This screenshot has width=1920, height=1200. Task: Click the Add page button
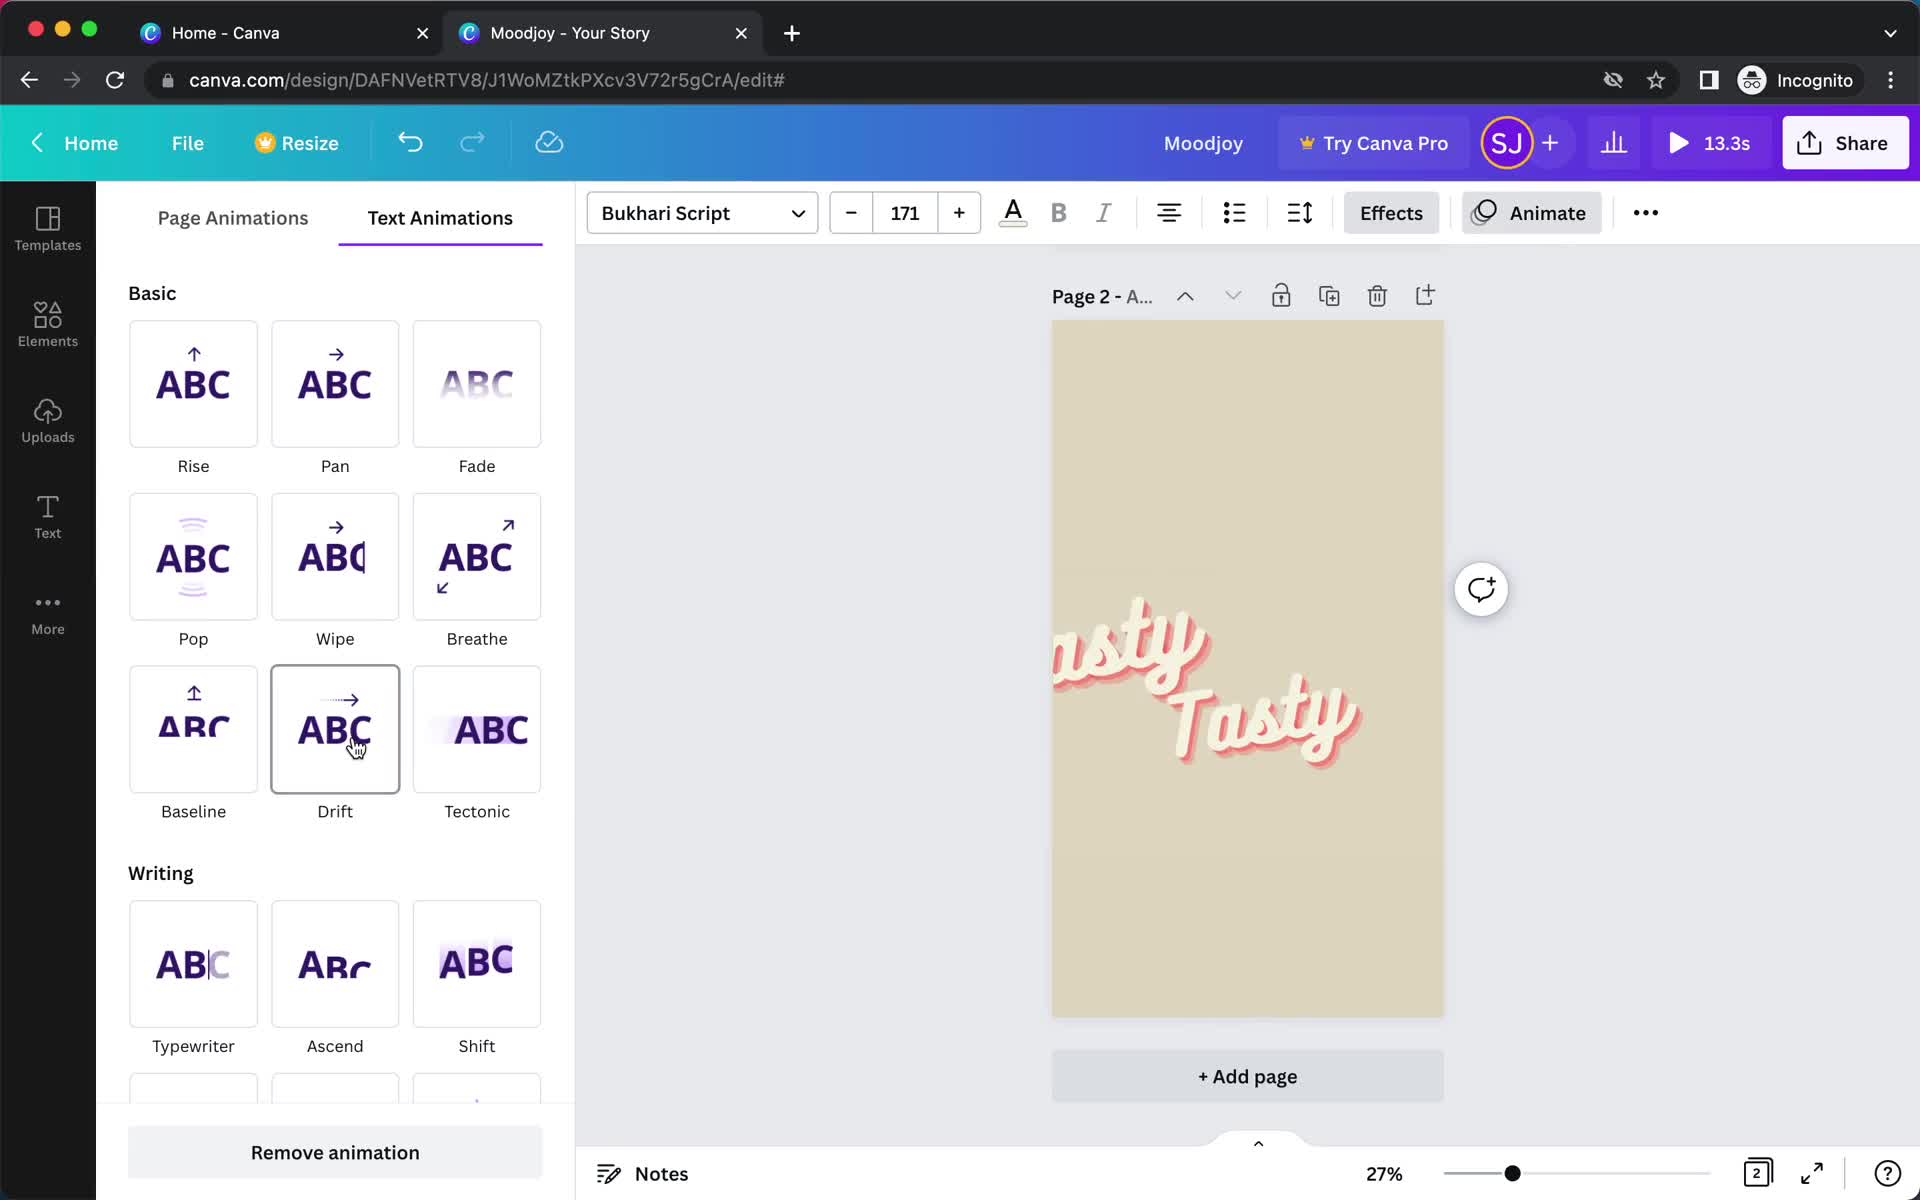(x=1247, y=1076)
